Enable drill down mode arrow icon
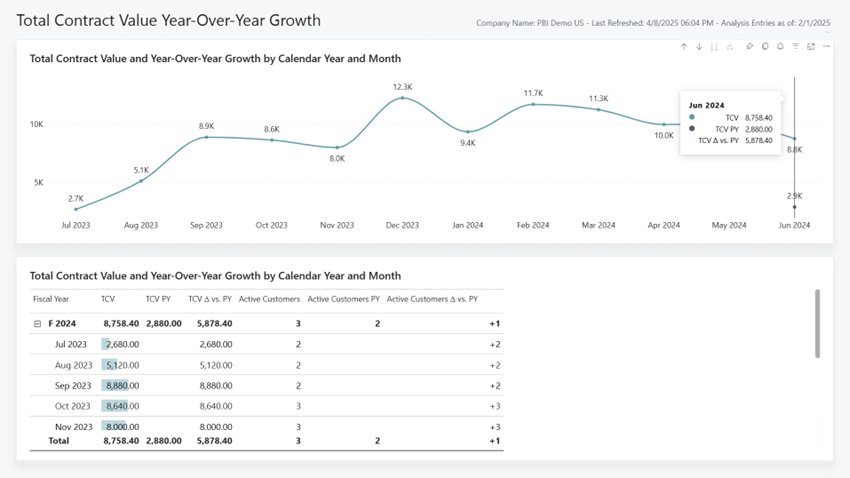Image resolution: width=850 pixels, height=478 pixels. tap(699, 47)
